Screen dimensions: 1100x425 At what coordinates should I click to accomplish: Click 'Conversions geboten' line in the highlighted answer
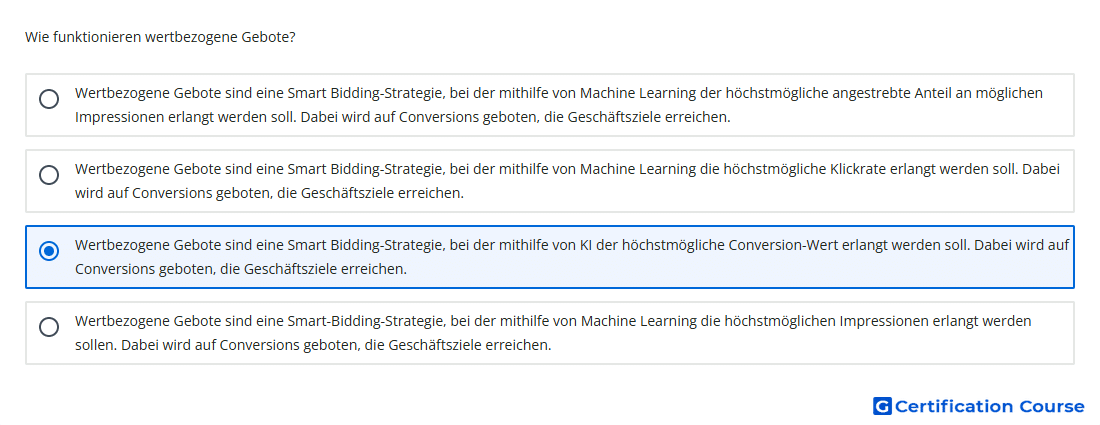click(x=241, y=269)
